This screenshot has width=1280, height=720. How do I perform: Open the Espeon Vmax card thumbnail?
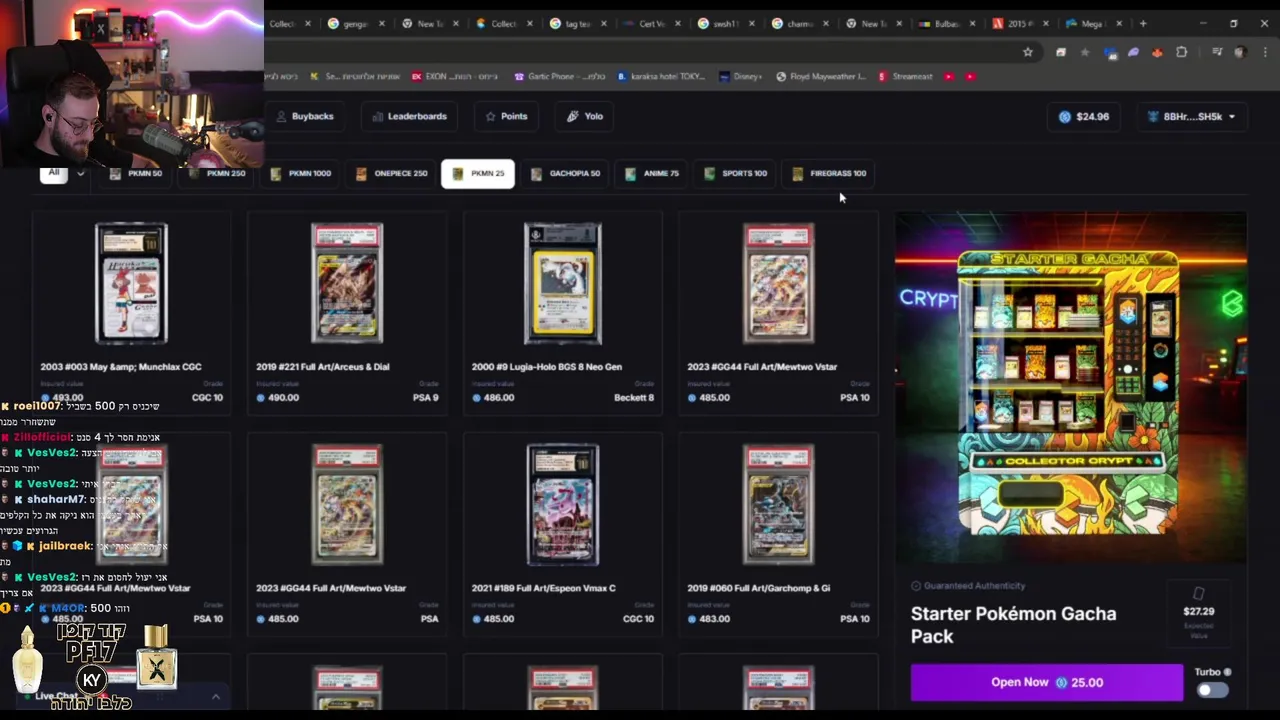point(563,505)
